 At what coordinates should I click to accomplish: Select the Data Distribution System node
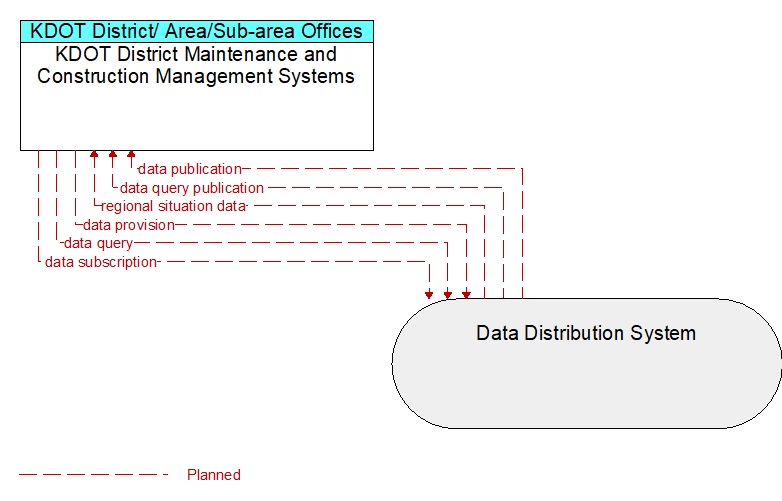tap(586, 363)
